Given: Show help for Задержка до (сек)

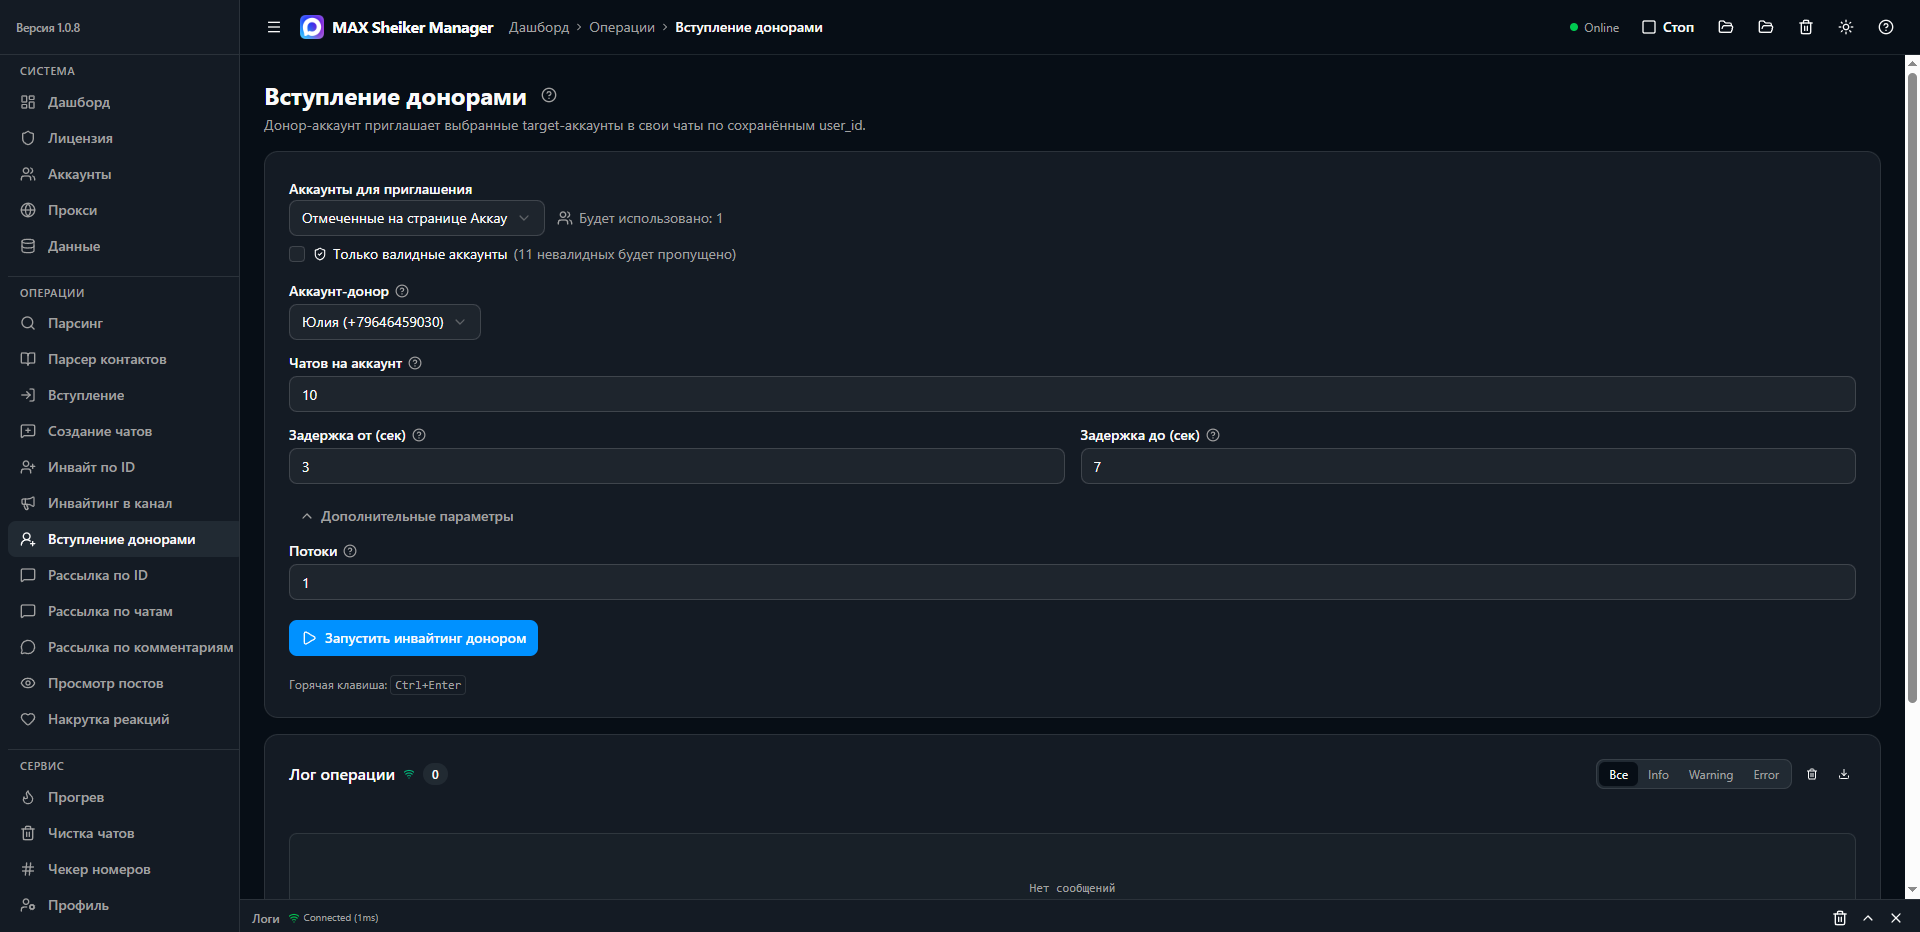Looking at the screenshot, I should tap(1213, 435).
